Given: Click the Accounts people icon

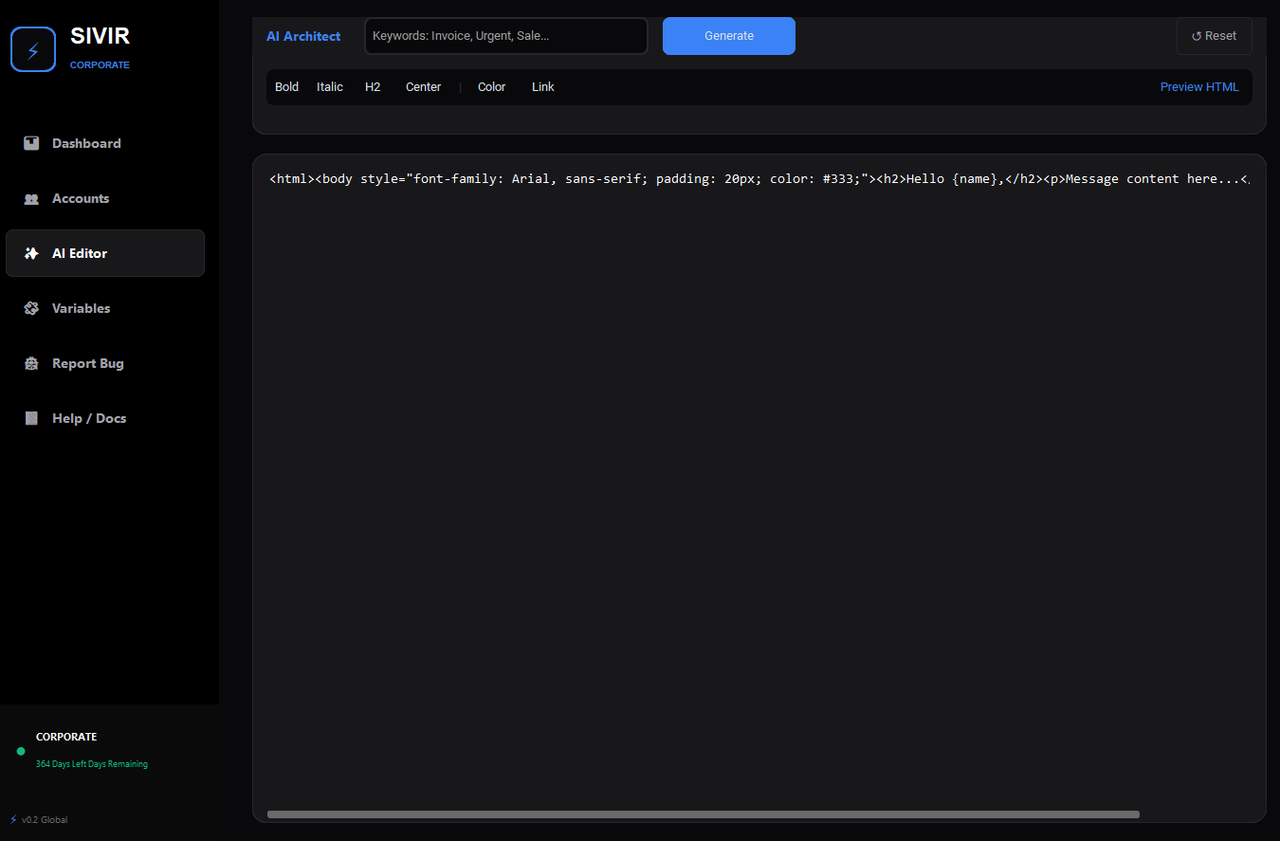Looking at the screenshot, I should click(31, 198).
